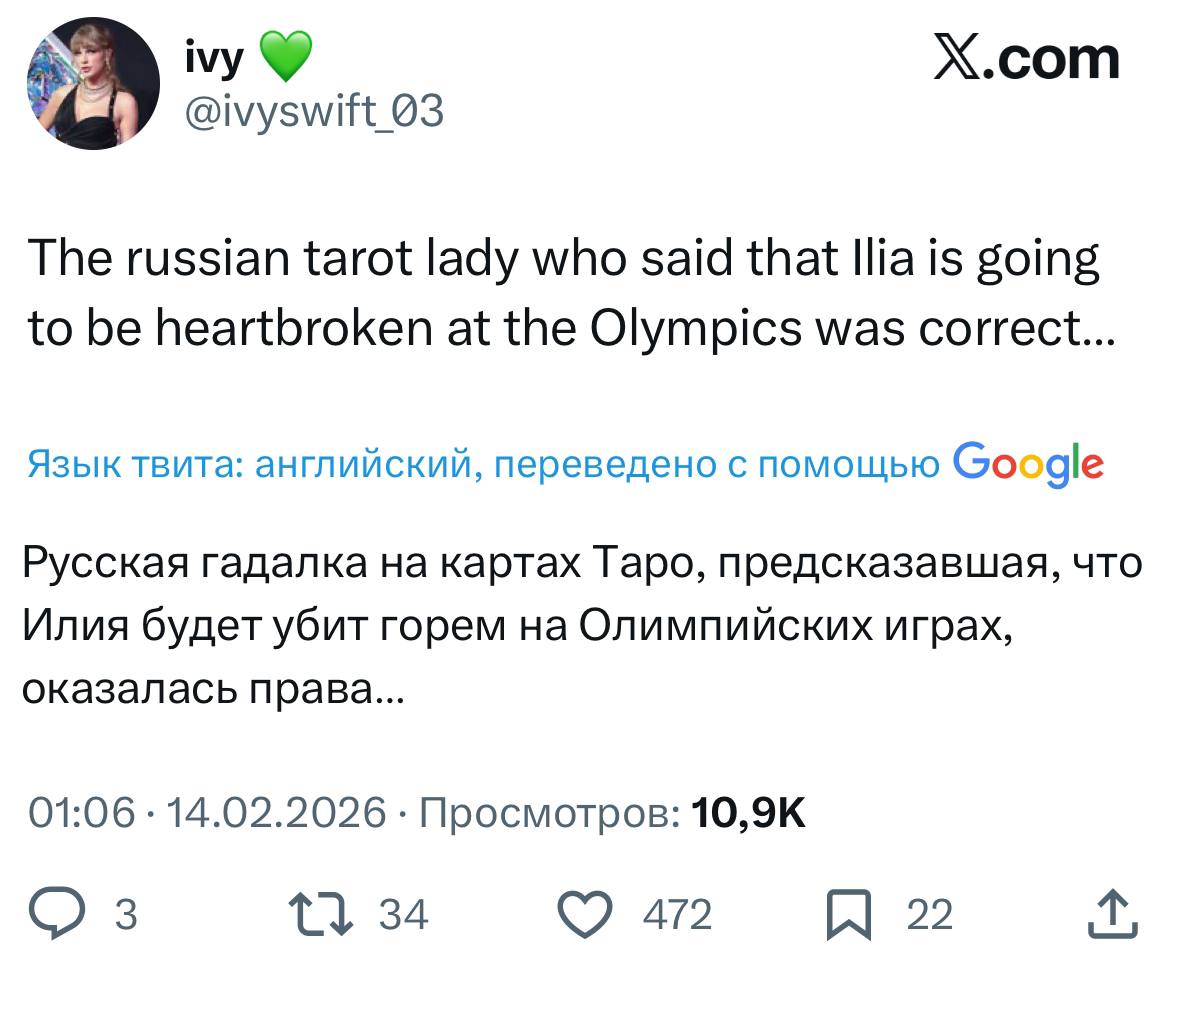Retweet this post using the arrows icon

320,915
